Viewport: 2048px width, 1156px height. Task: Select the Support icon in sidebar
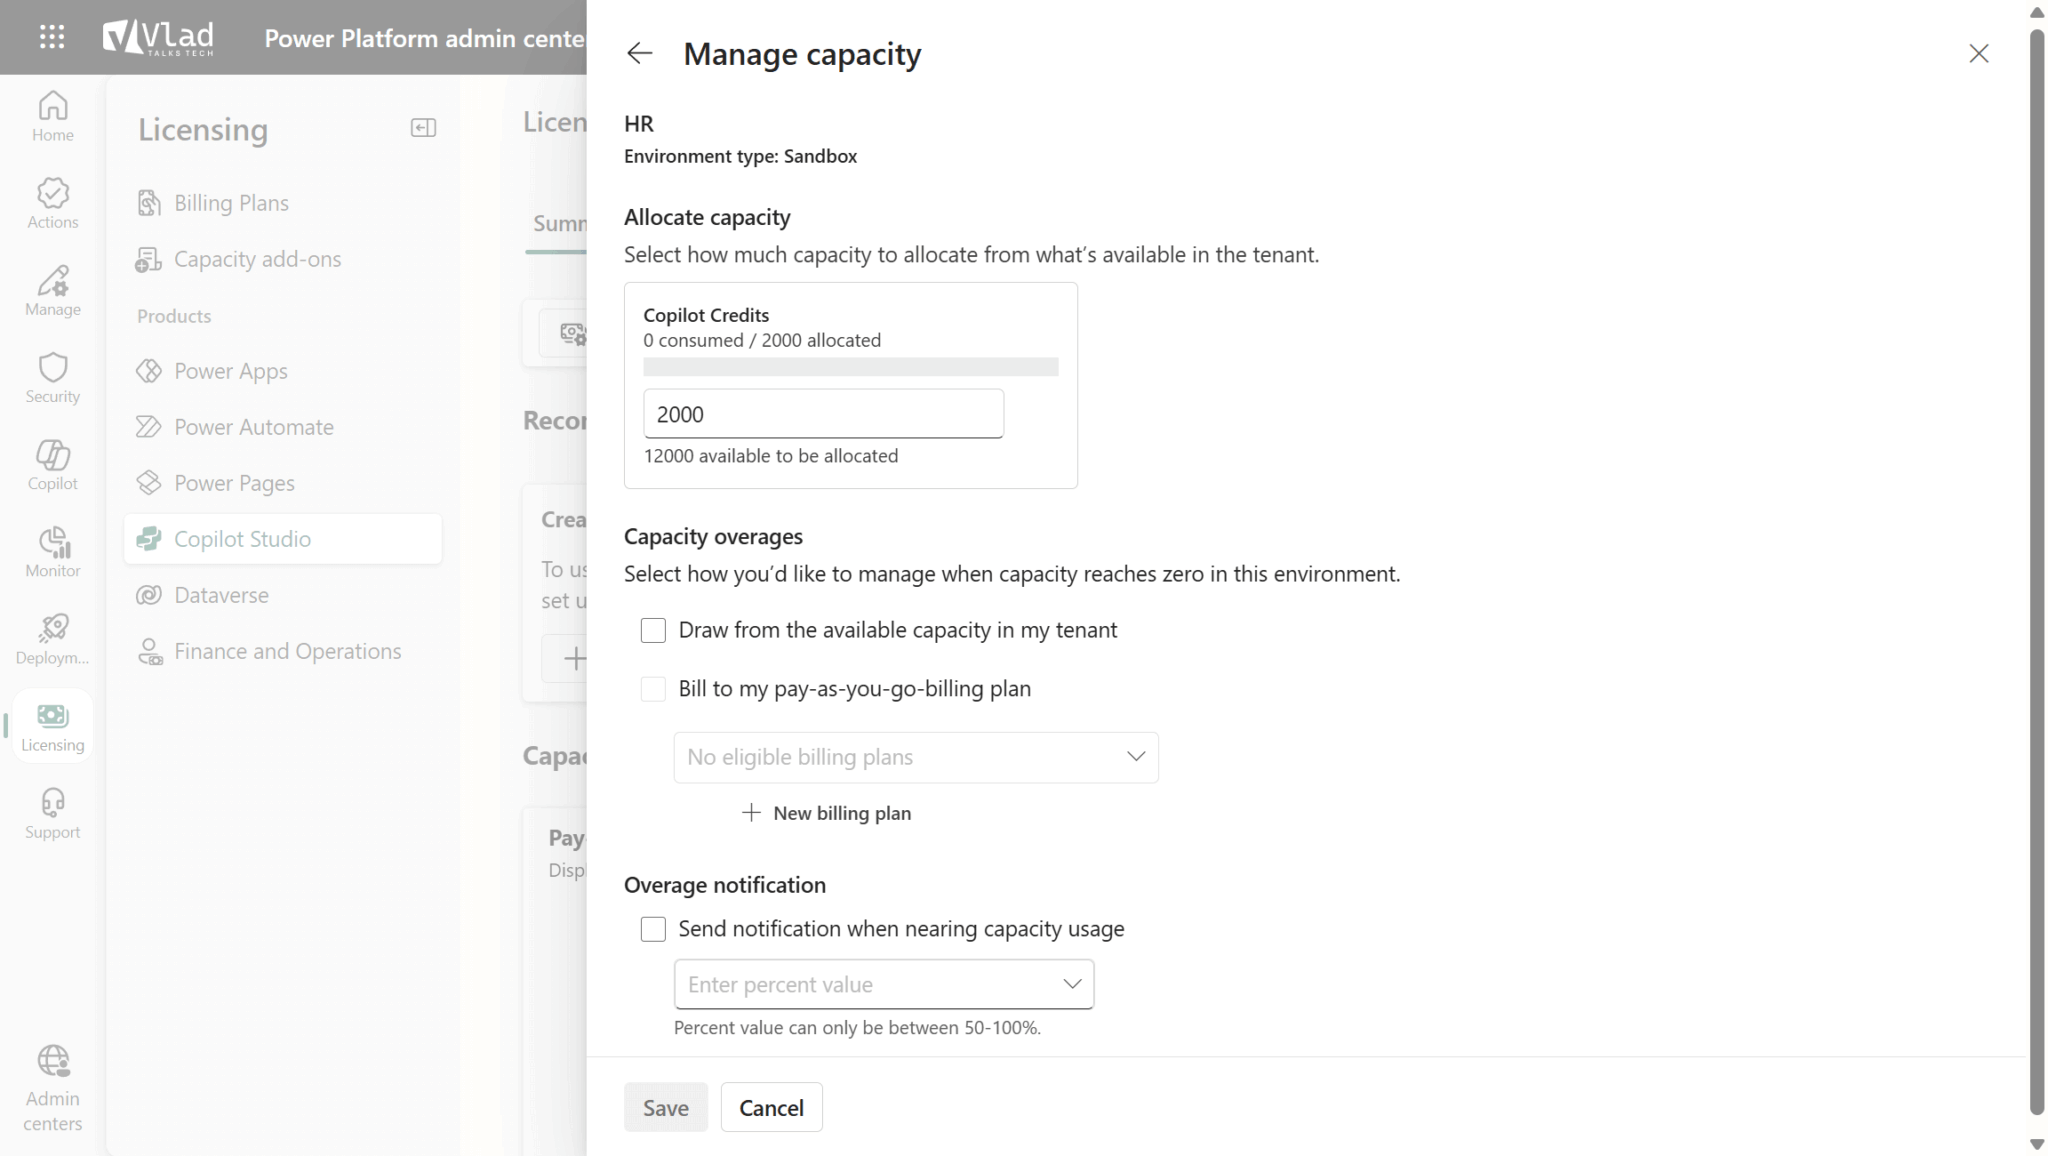tap(51, 812)
